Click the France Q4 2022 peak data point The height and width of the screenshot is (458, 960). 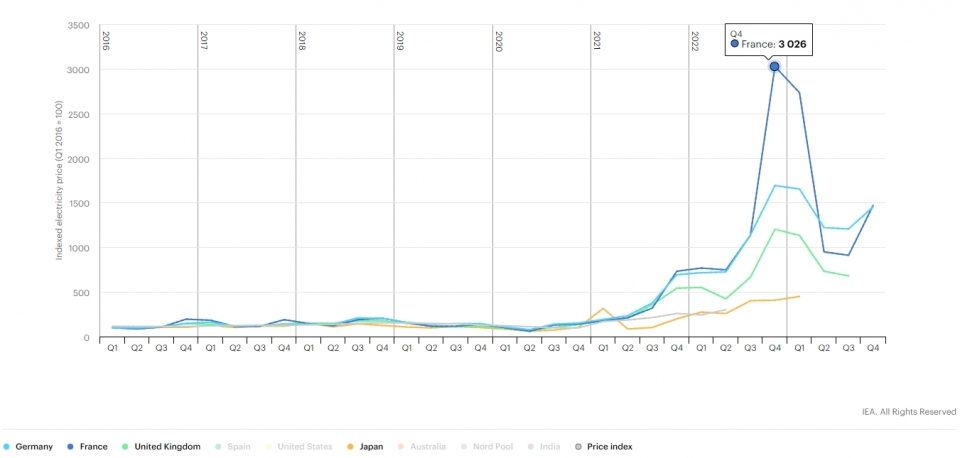point(774,66)
